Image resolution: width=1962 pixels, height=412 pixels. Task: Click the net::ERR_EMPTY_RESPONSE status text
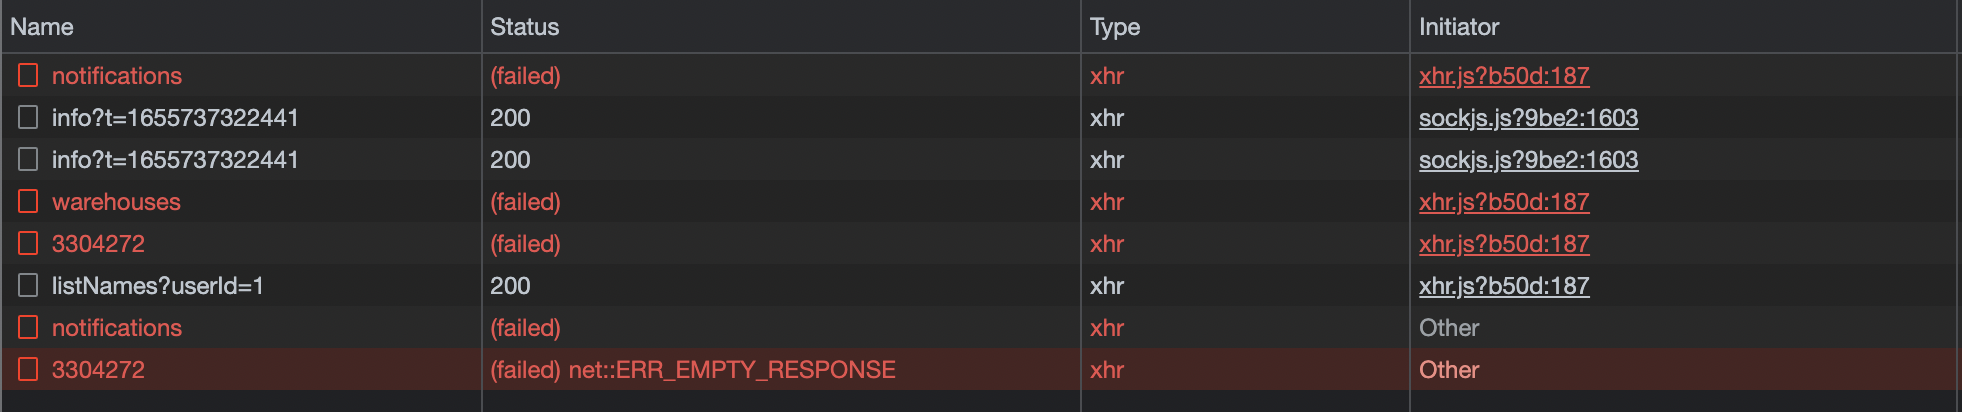[x=732, y=370]
